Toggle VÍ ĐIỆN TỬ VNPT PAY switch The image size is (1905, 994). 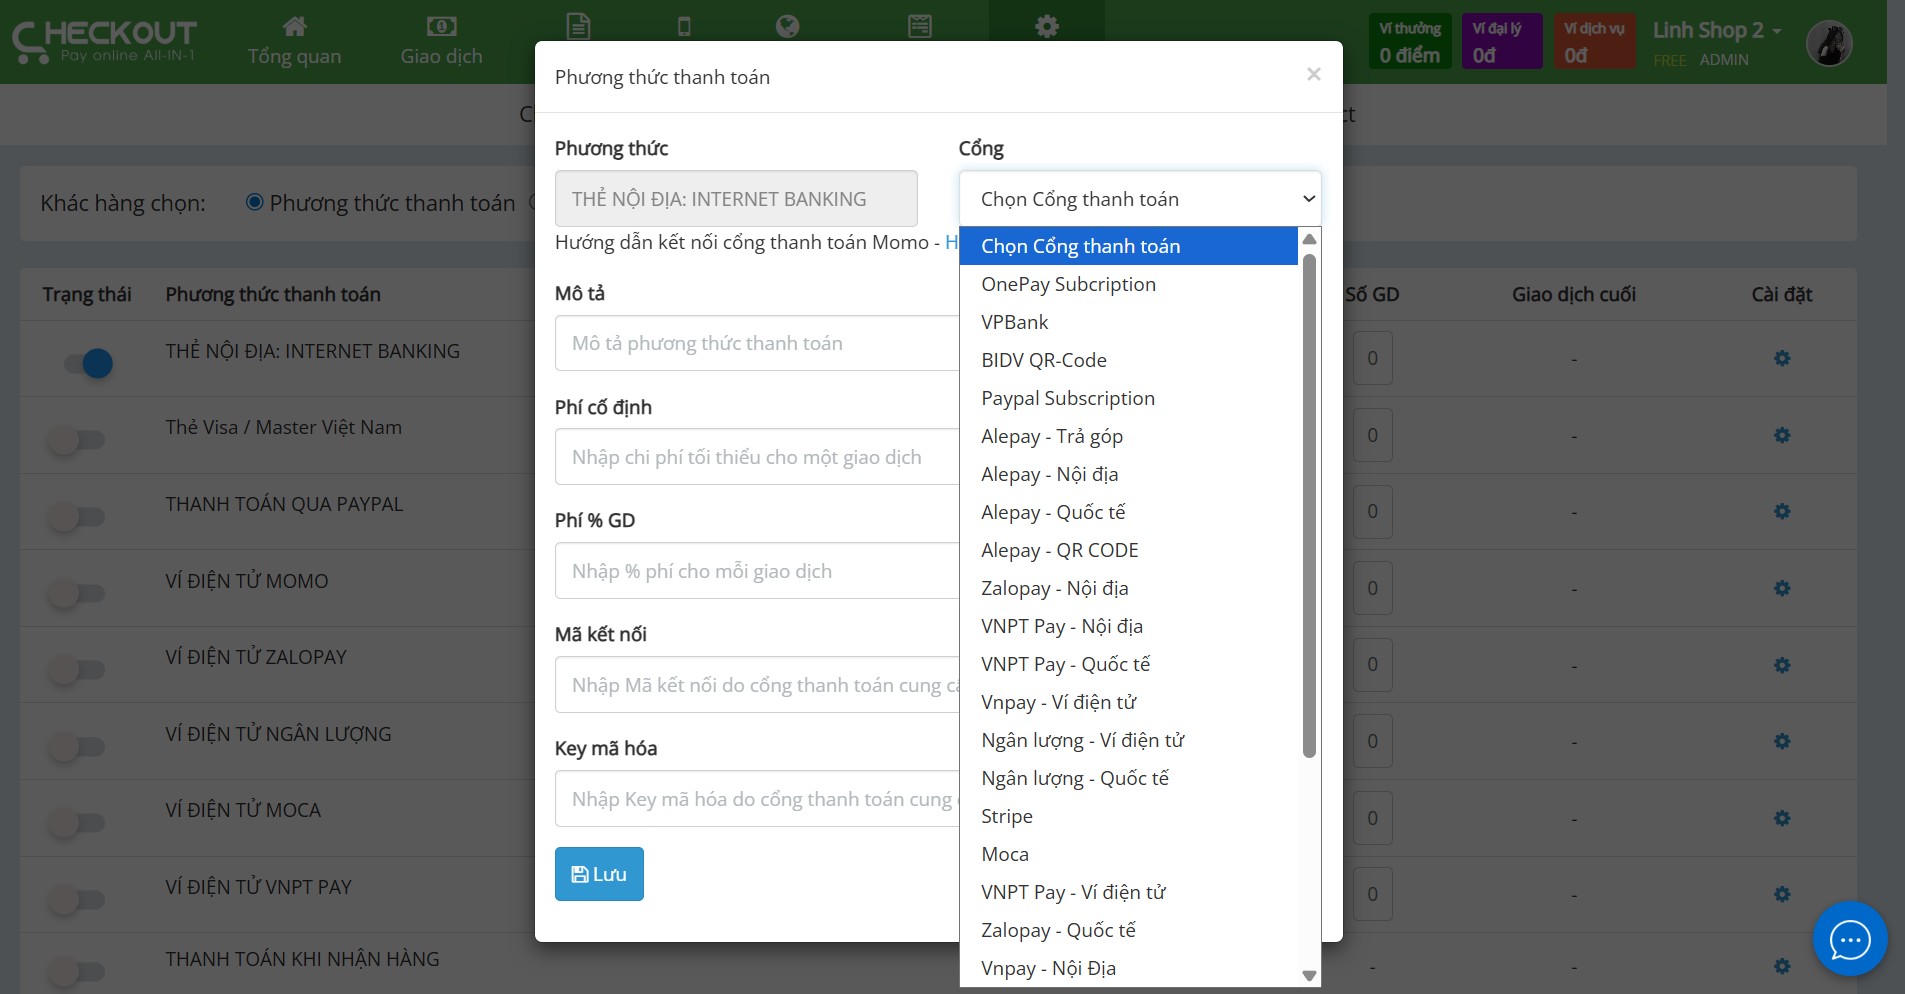[x=78, y=900]
